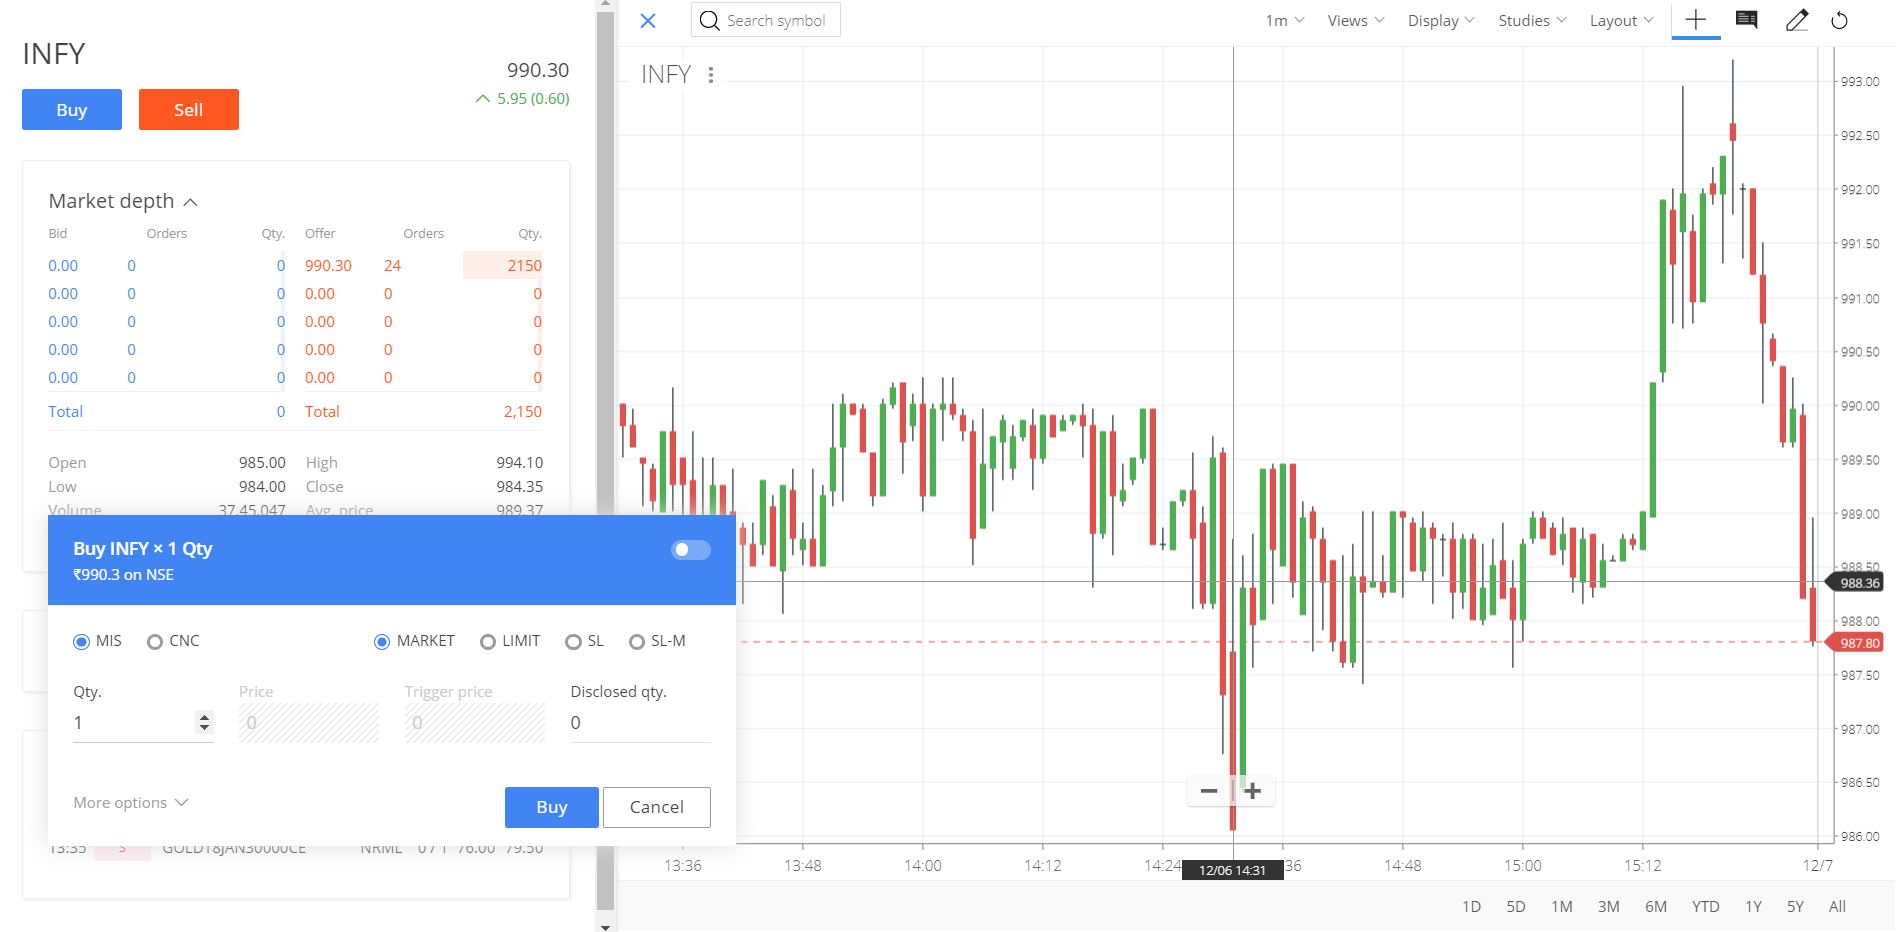Click the refresh chart icon
This screenshot has width=1902, height=932.
1839,20
